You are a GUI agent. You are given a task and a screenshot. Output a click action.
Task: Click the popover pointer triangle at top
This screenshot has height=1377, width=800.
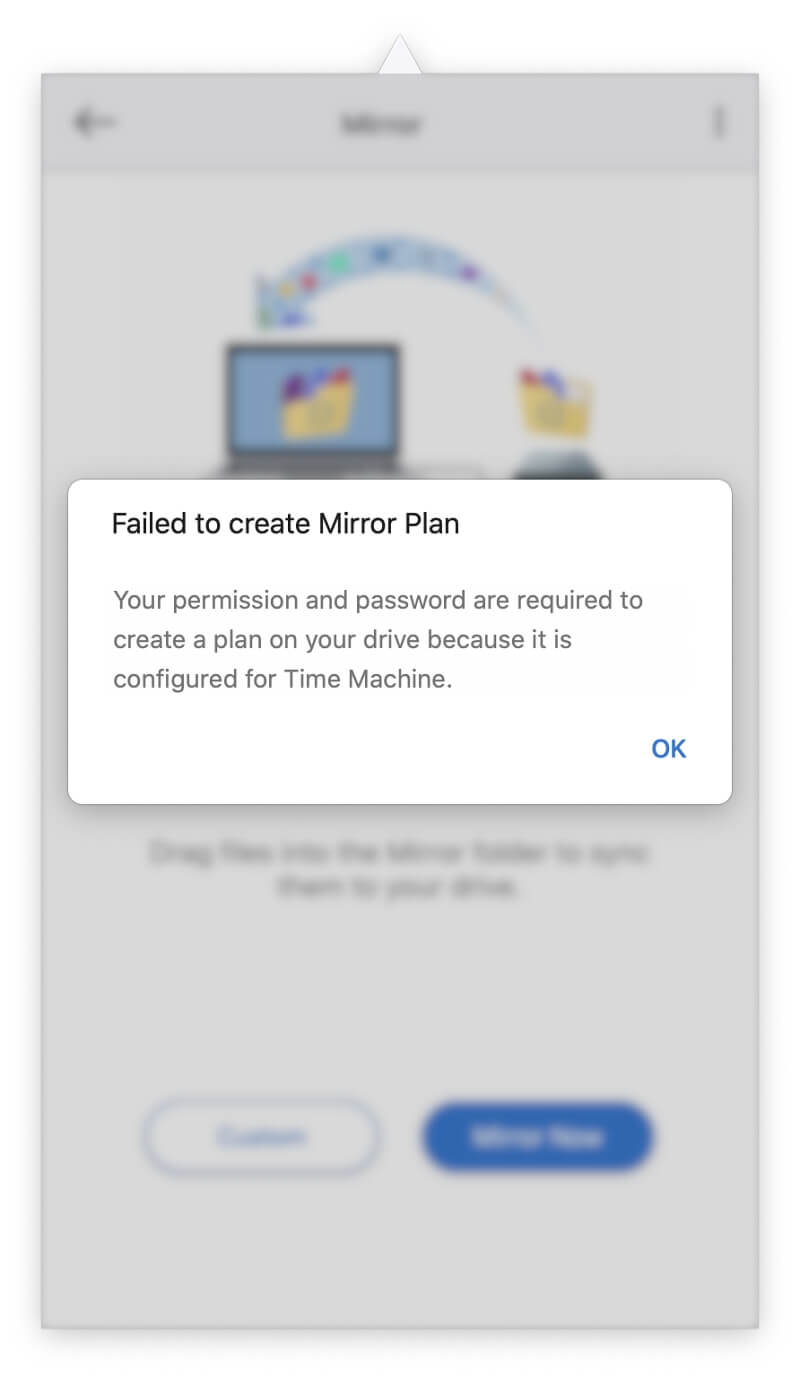(400, 55)
